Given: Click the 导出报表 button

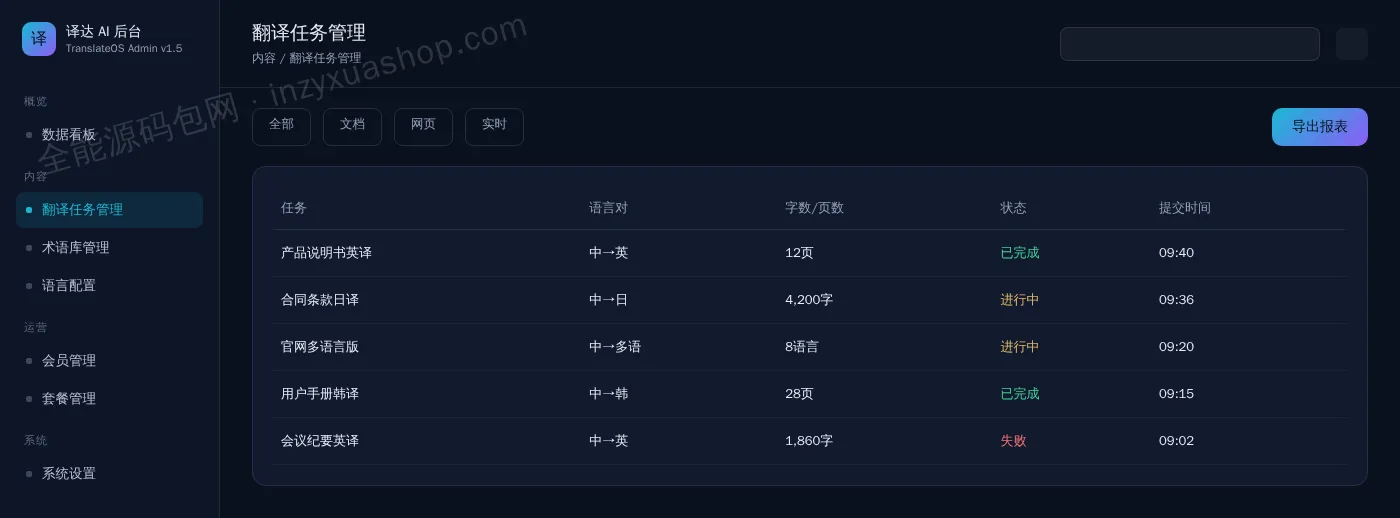Looking at the screenshot, I should coord(1320,127).
